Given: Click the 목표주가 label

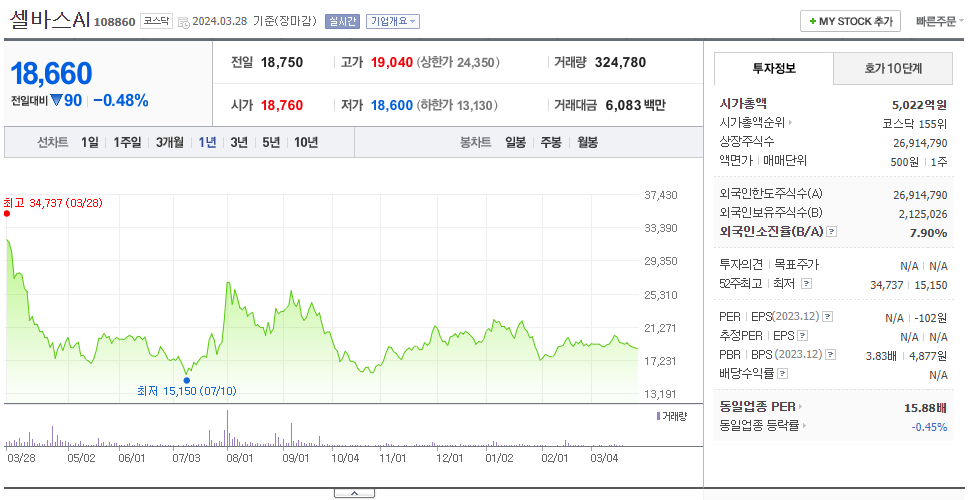Looking at the screenshot, I should [796, 265].
